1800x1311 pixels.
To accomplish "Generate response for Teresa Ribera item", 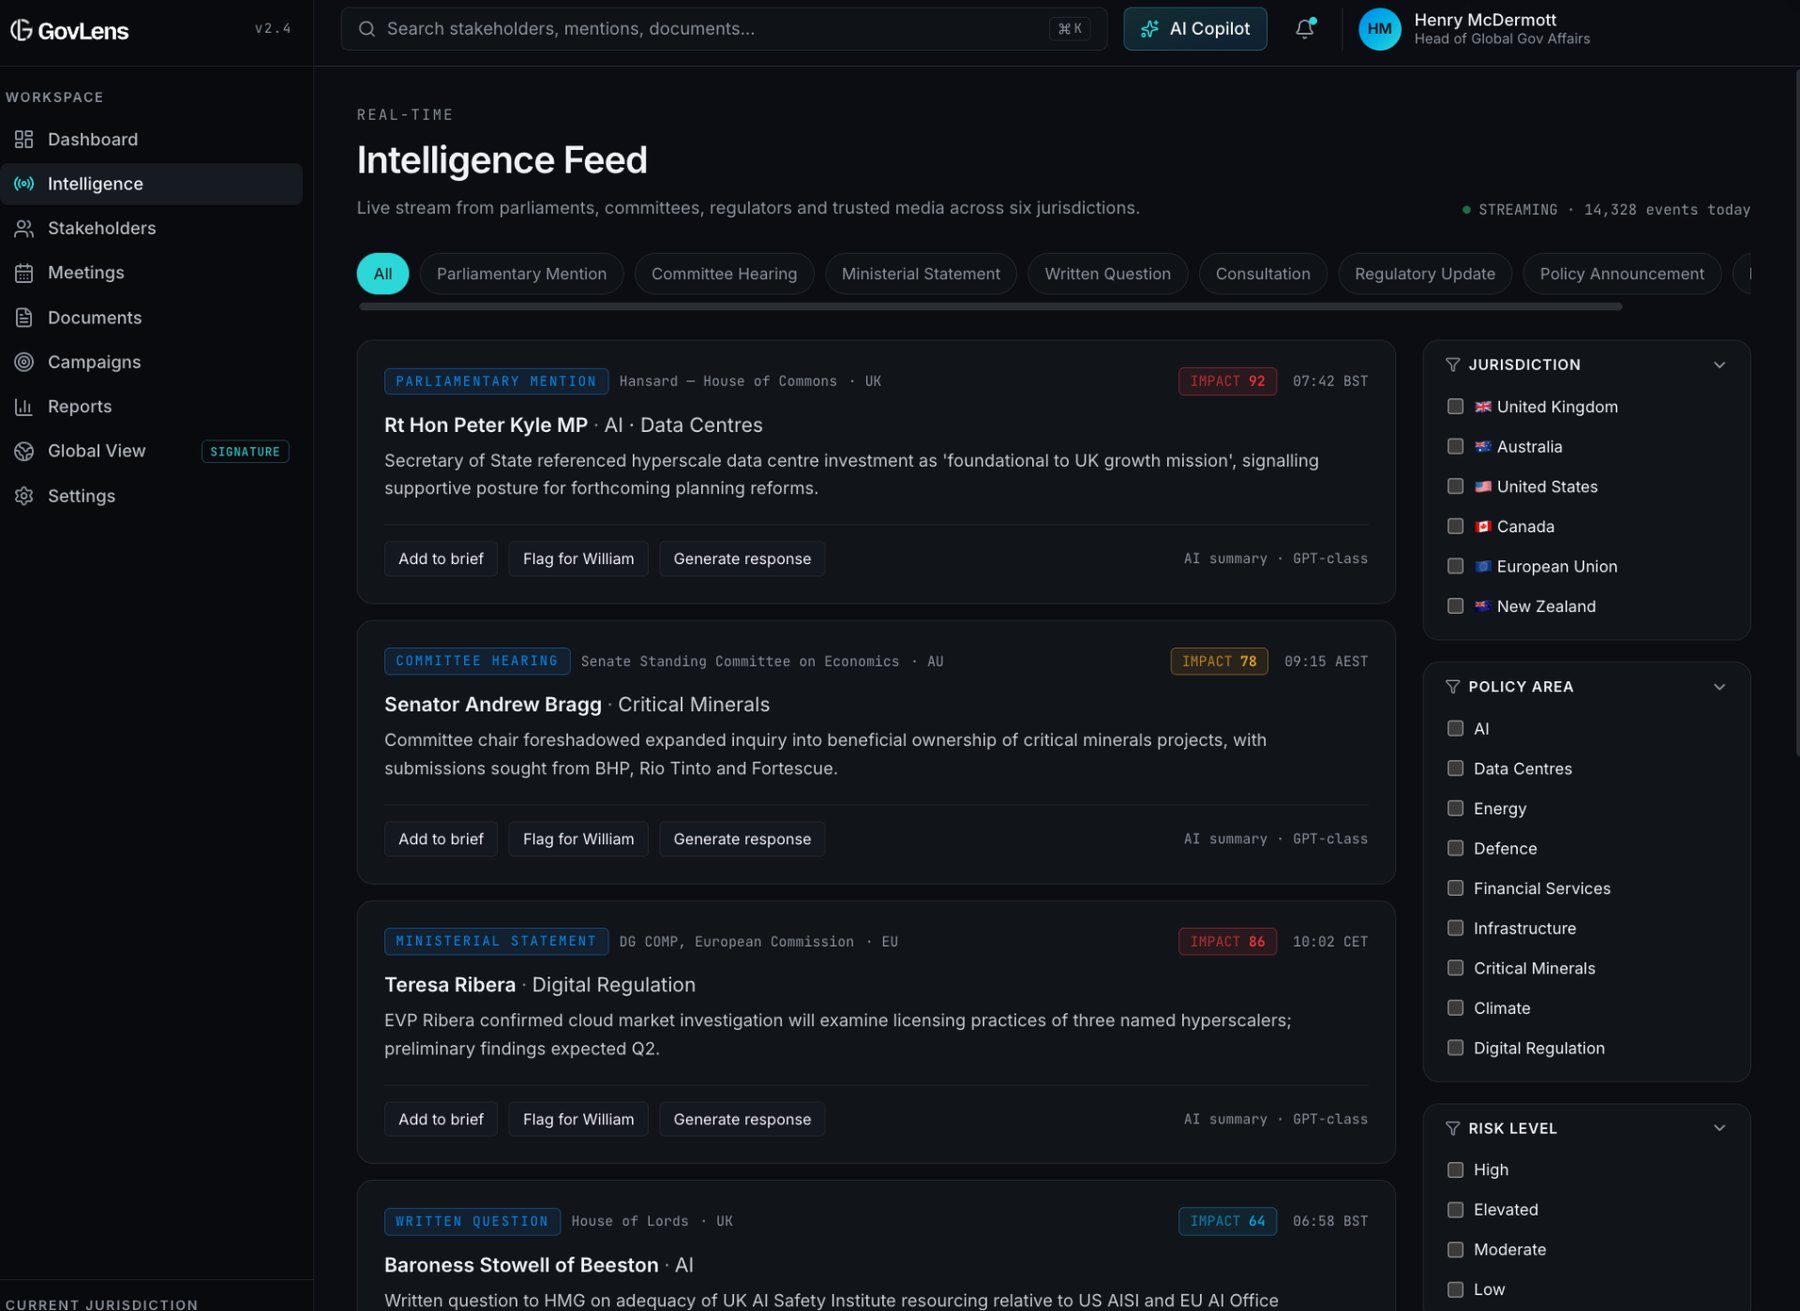I will tap(742, 1119).
